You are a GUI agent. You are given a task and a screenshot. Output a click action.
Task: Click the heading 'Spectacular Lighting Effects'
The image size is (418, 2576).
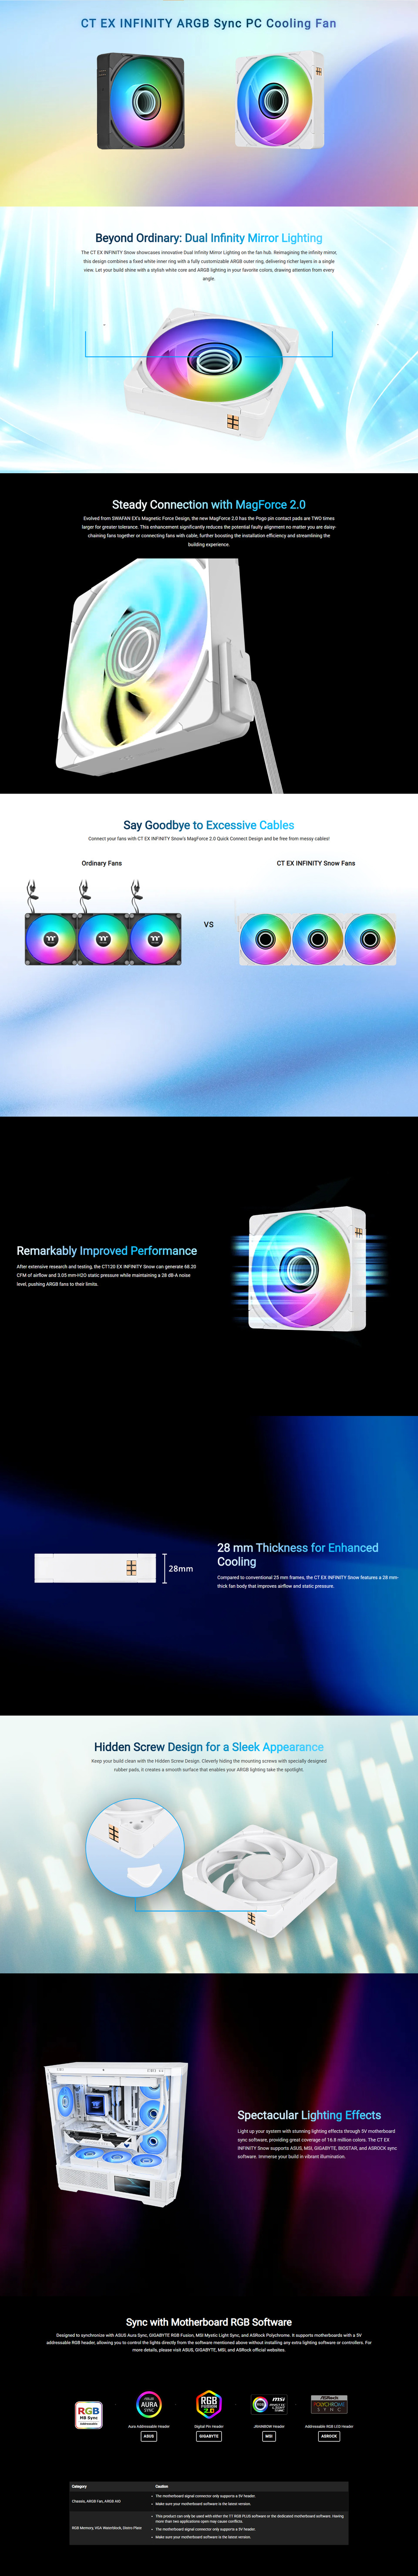(x=309, y=2115)
